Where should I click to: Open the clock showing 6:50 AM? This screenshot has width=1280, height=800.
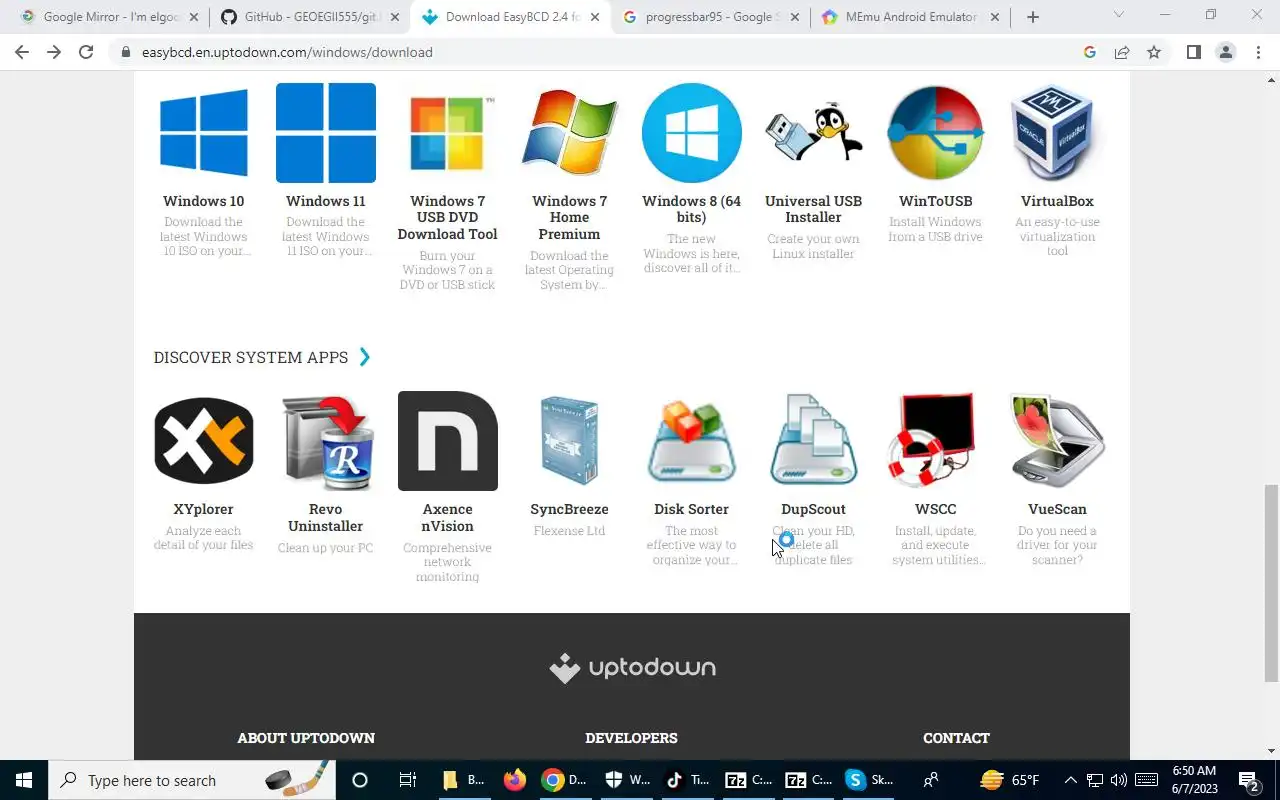(x=1194, y=780)
